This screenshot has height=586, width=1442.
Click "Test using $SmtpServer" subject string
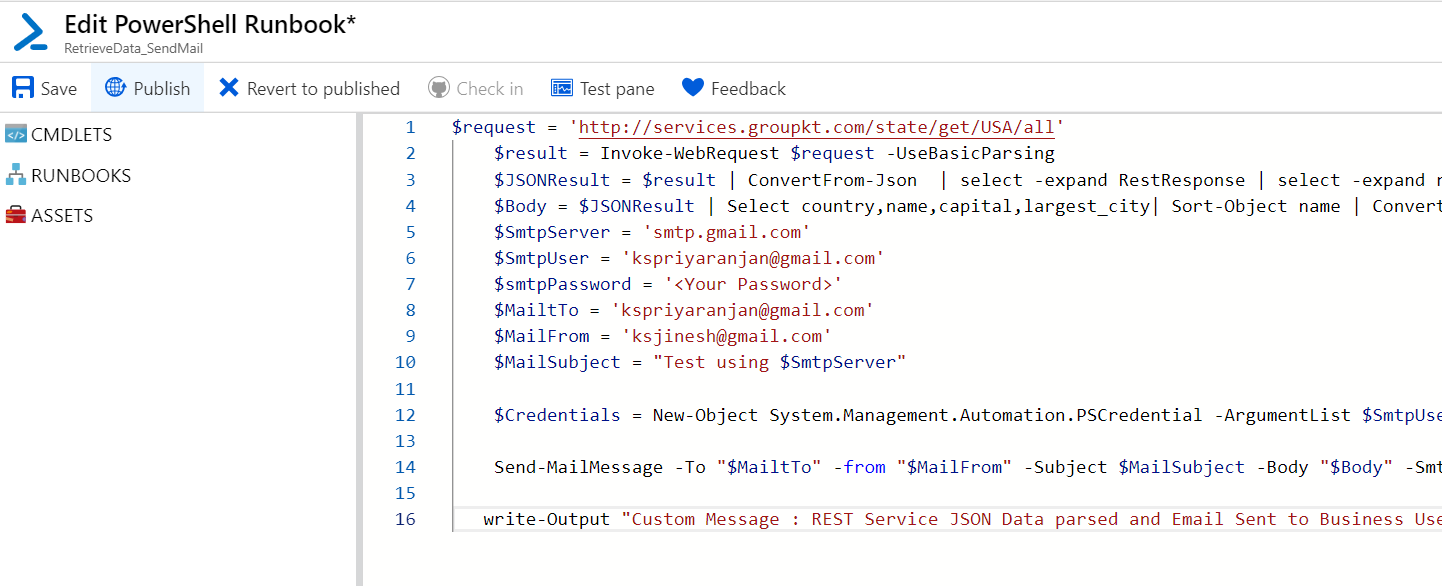pos(779,362)
